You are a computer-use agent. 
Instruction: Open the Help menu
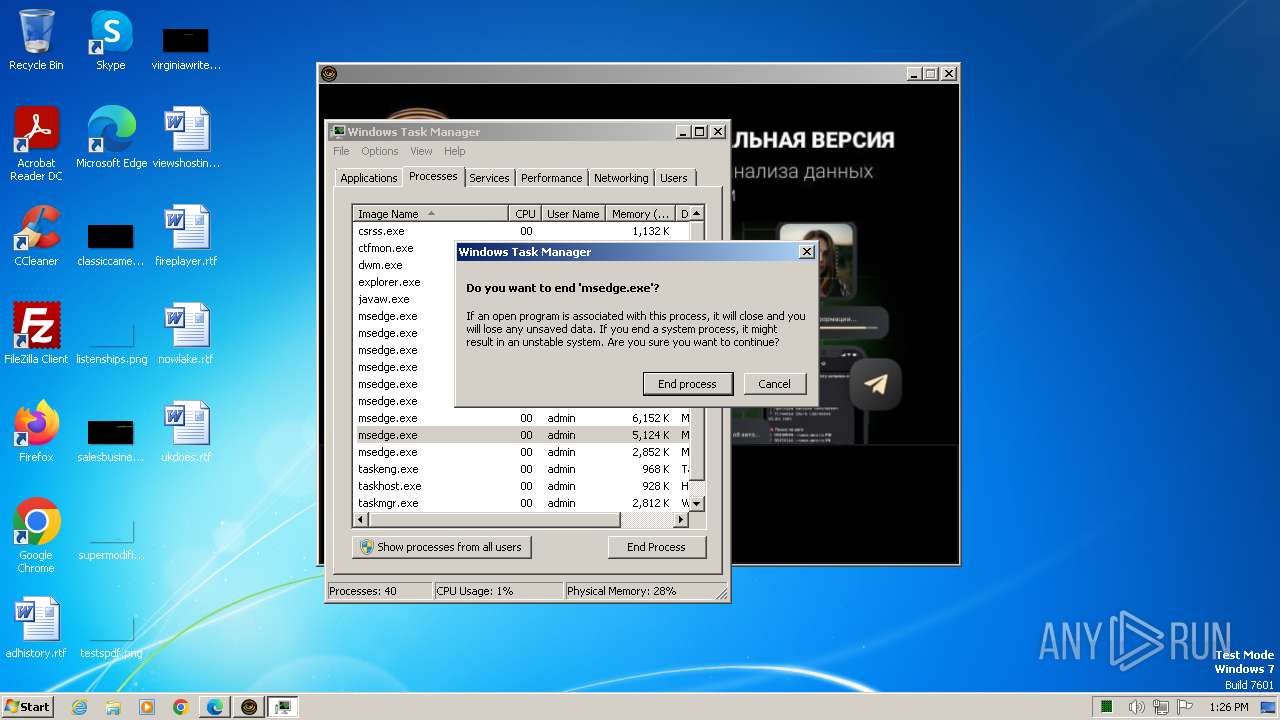(x=455, y=151)
